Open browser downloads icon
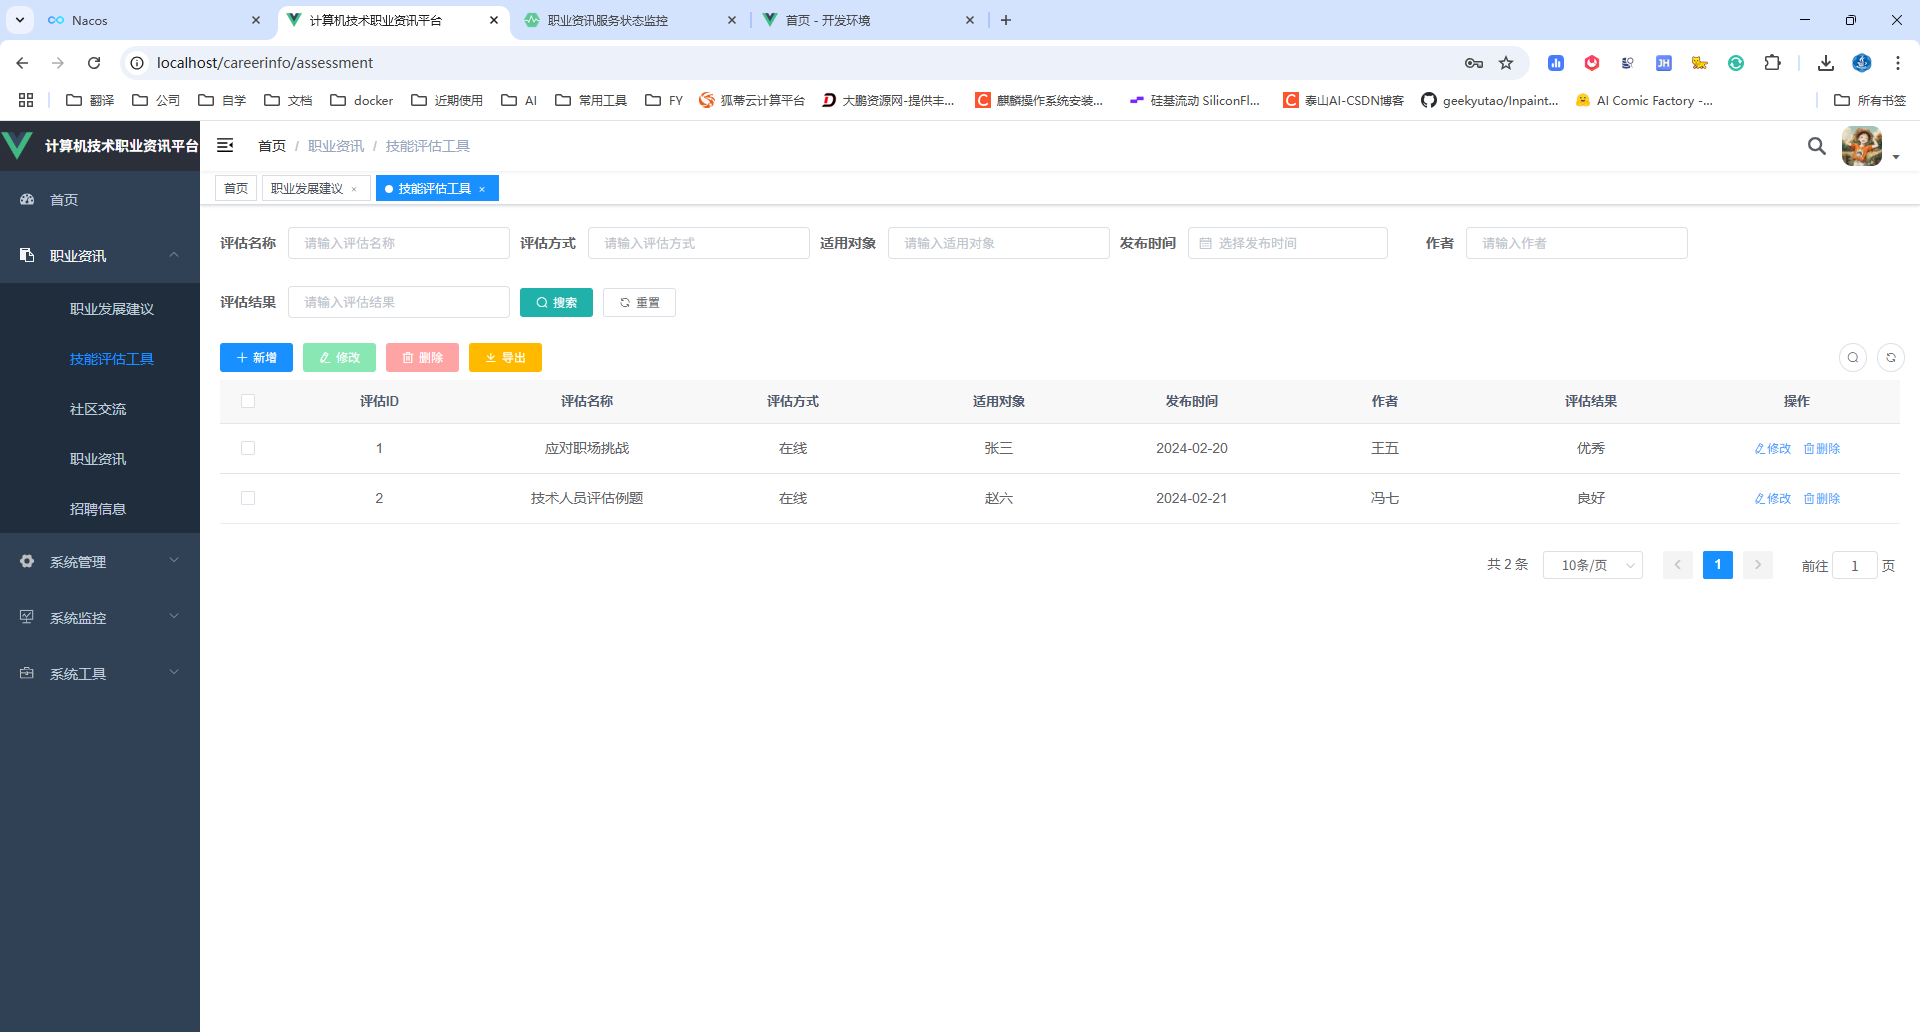 point(1826,63)
